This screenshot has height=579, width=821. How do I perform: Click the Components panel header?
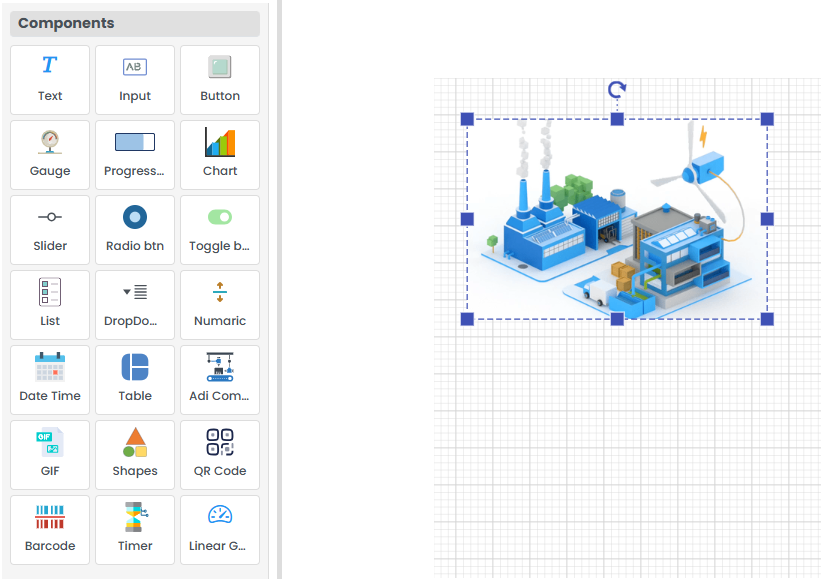tap(135, 24)
